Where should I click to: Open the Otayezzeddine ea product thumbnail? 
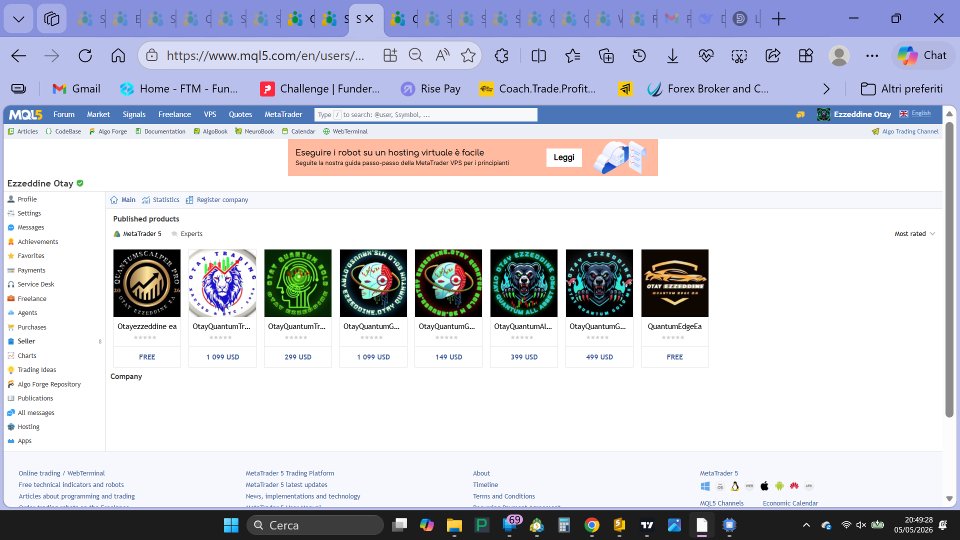point(147,283)
